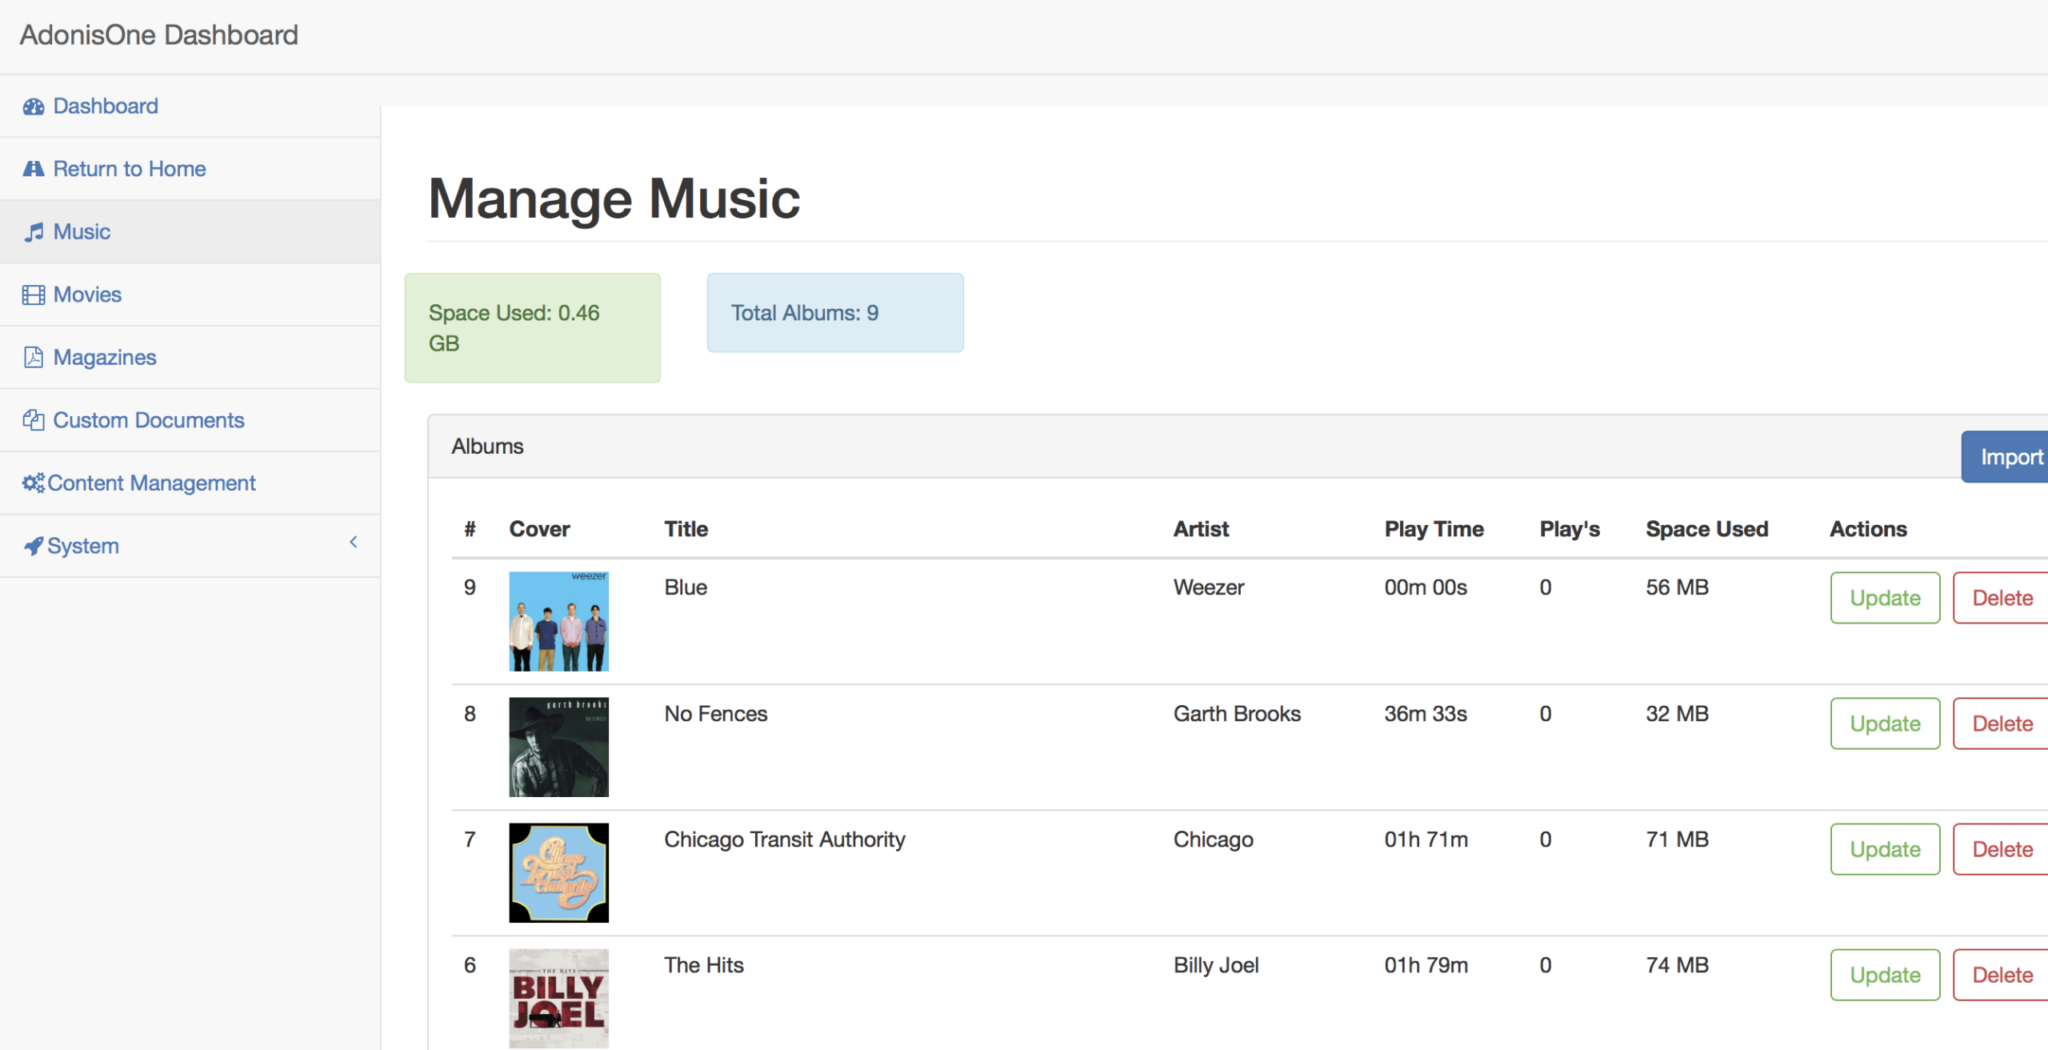Click the play time '01h 71m'
This screenshot has width=2048, height=1050.
[x=1426, y=840]
